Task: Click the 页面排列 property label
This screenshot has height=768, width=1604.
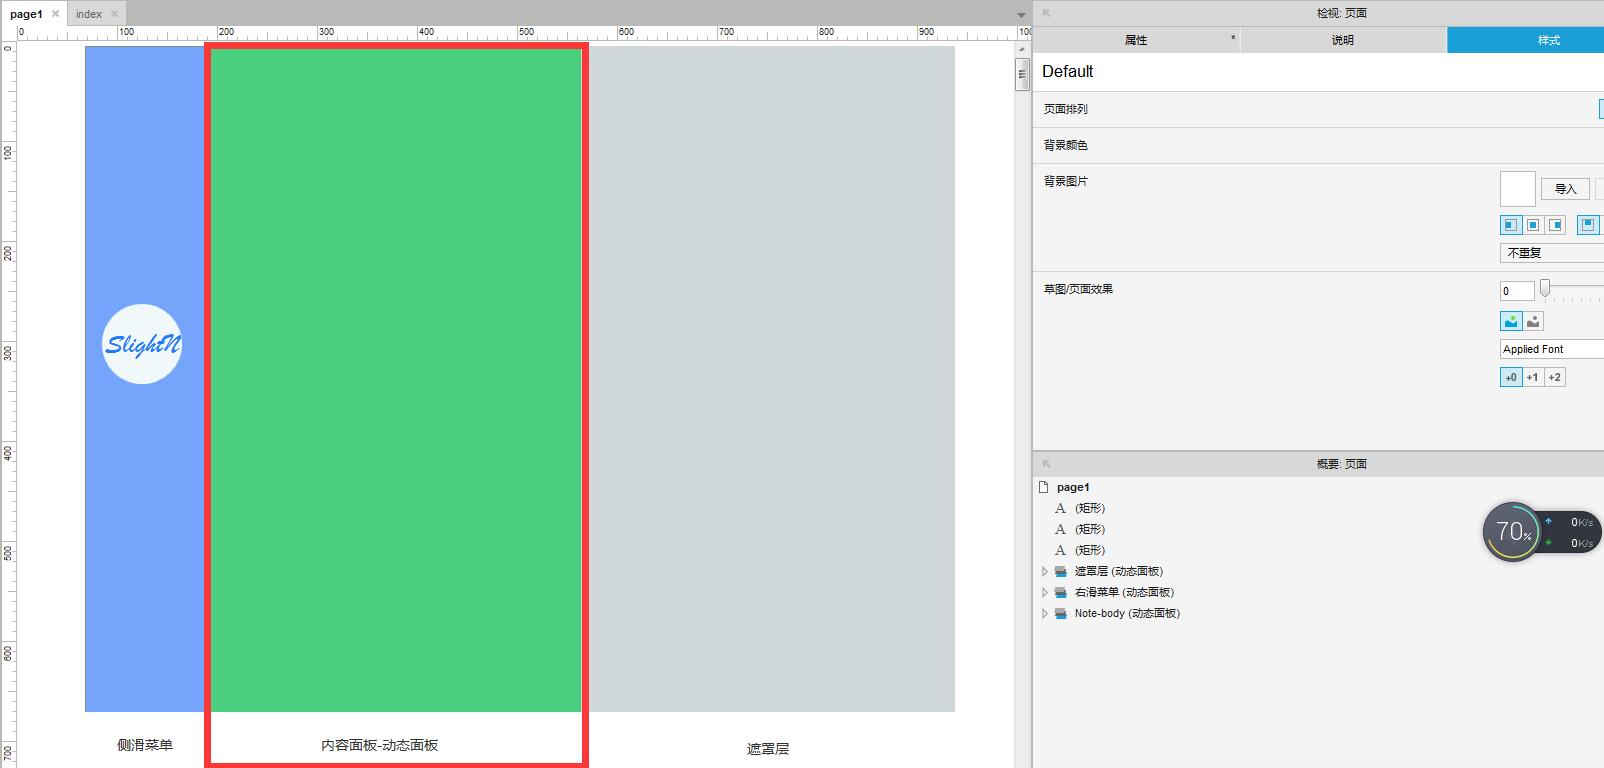Action: [x=1066, y=109]
